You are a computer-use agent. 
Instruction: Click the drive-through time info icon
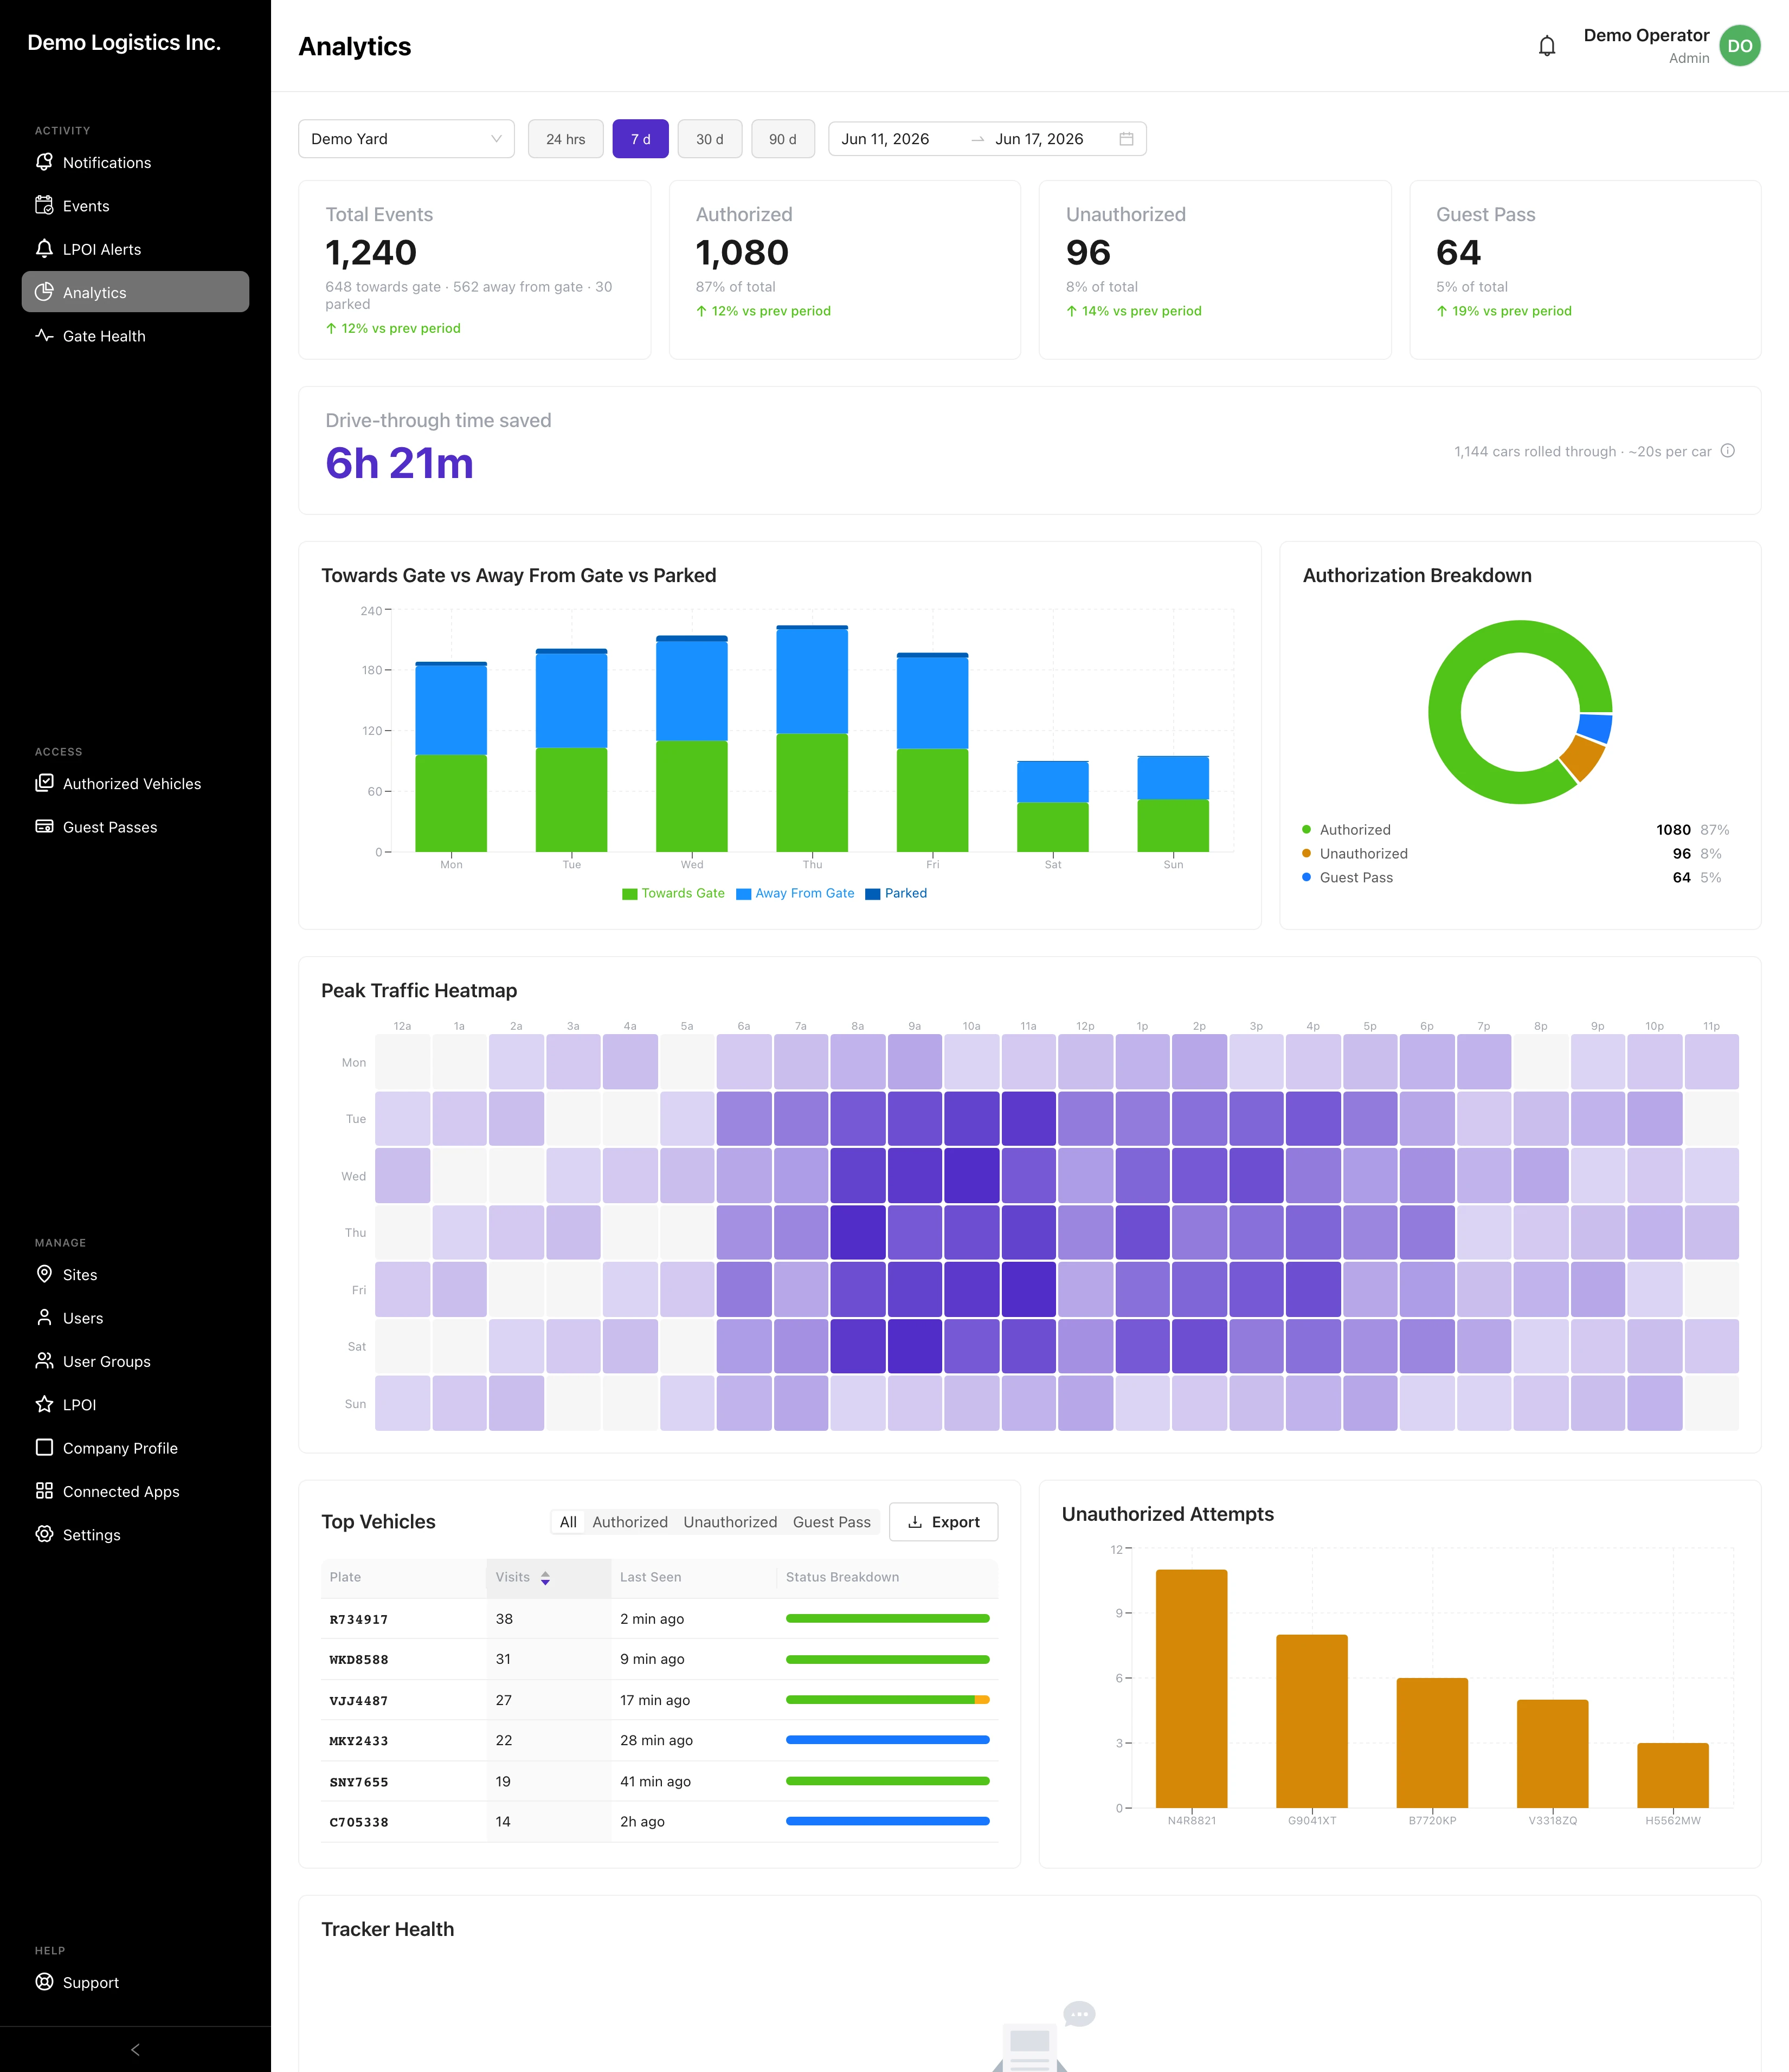coord(1727,451)
